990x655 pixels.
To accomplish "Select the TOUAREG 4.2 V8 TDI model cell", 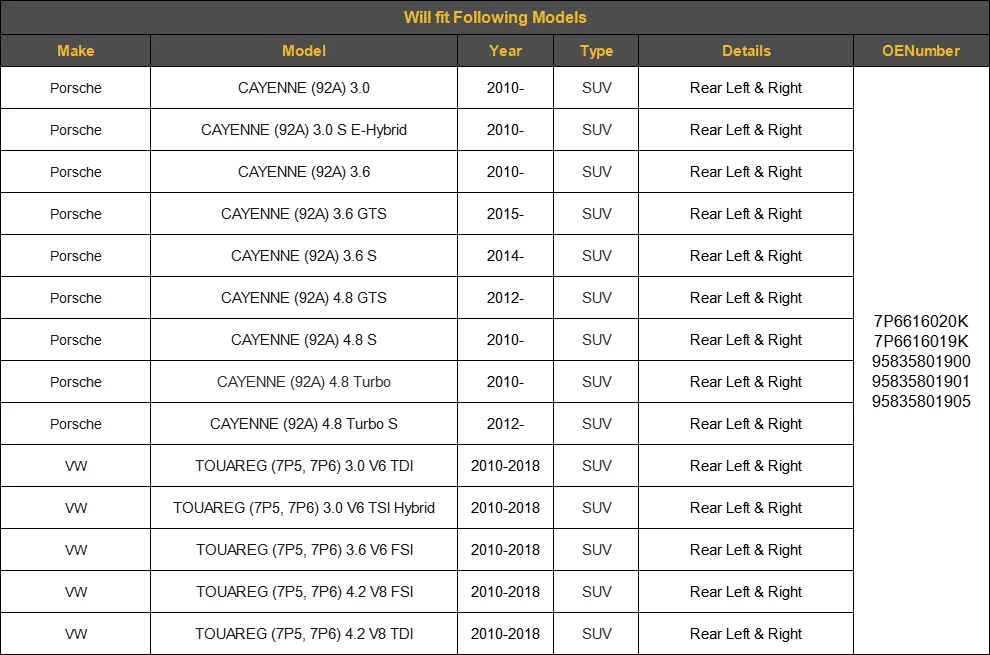I will pyautogui.click(x=304, y=634).
